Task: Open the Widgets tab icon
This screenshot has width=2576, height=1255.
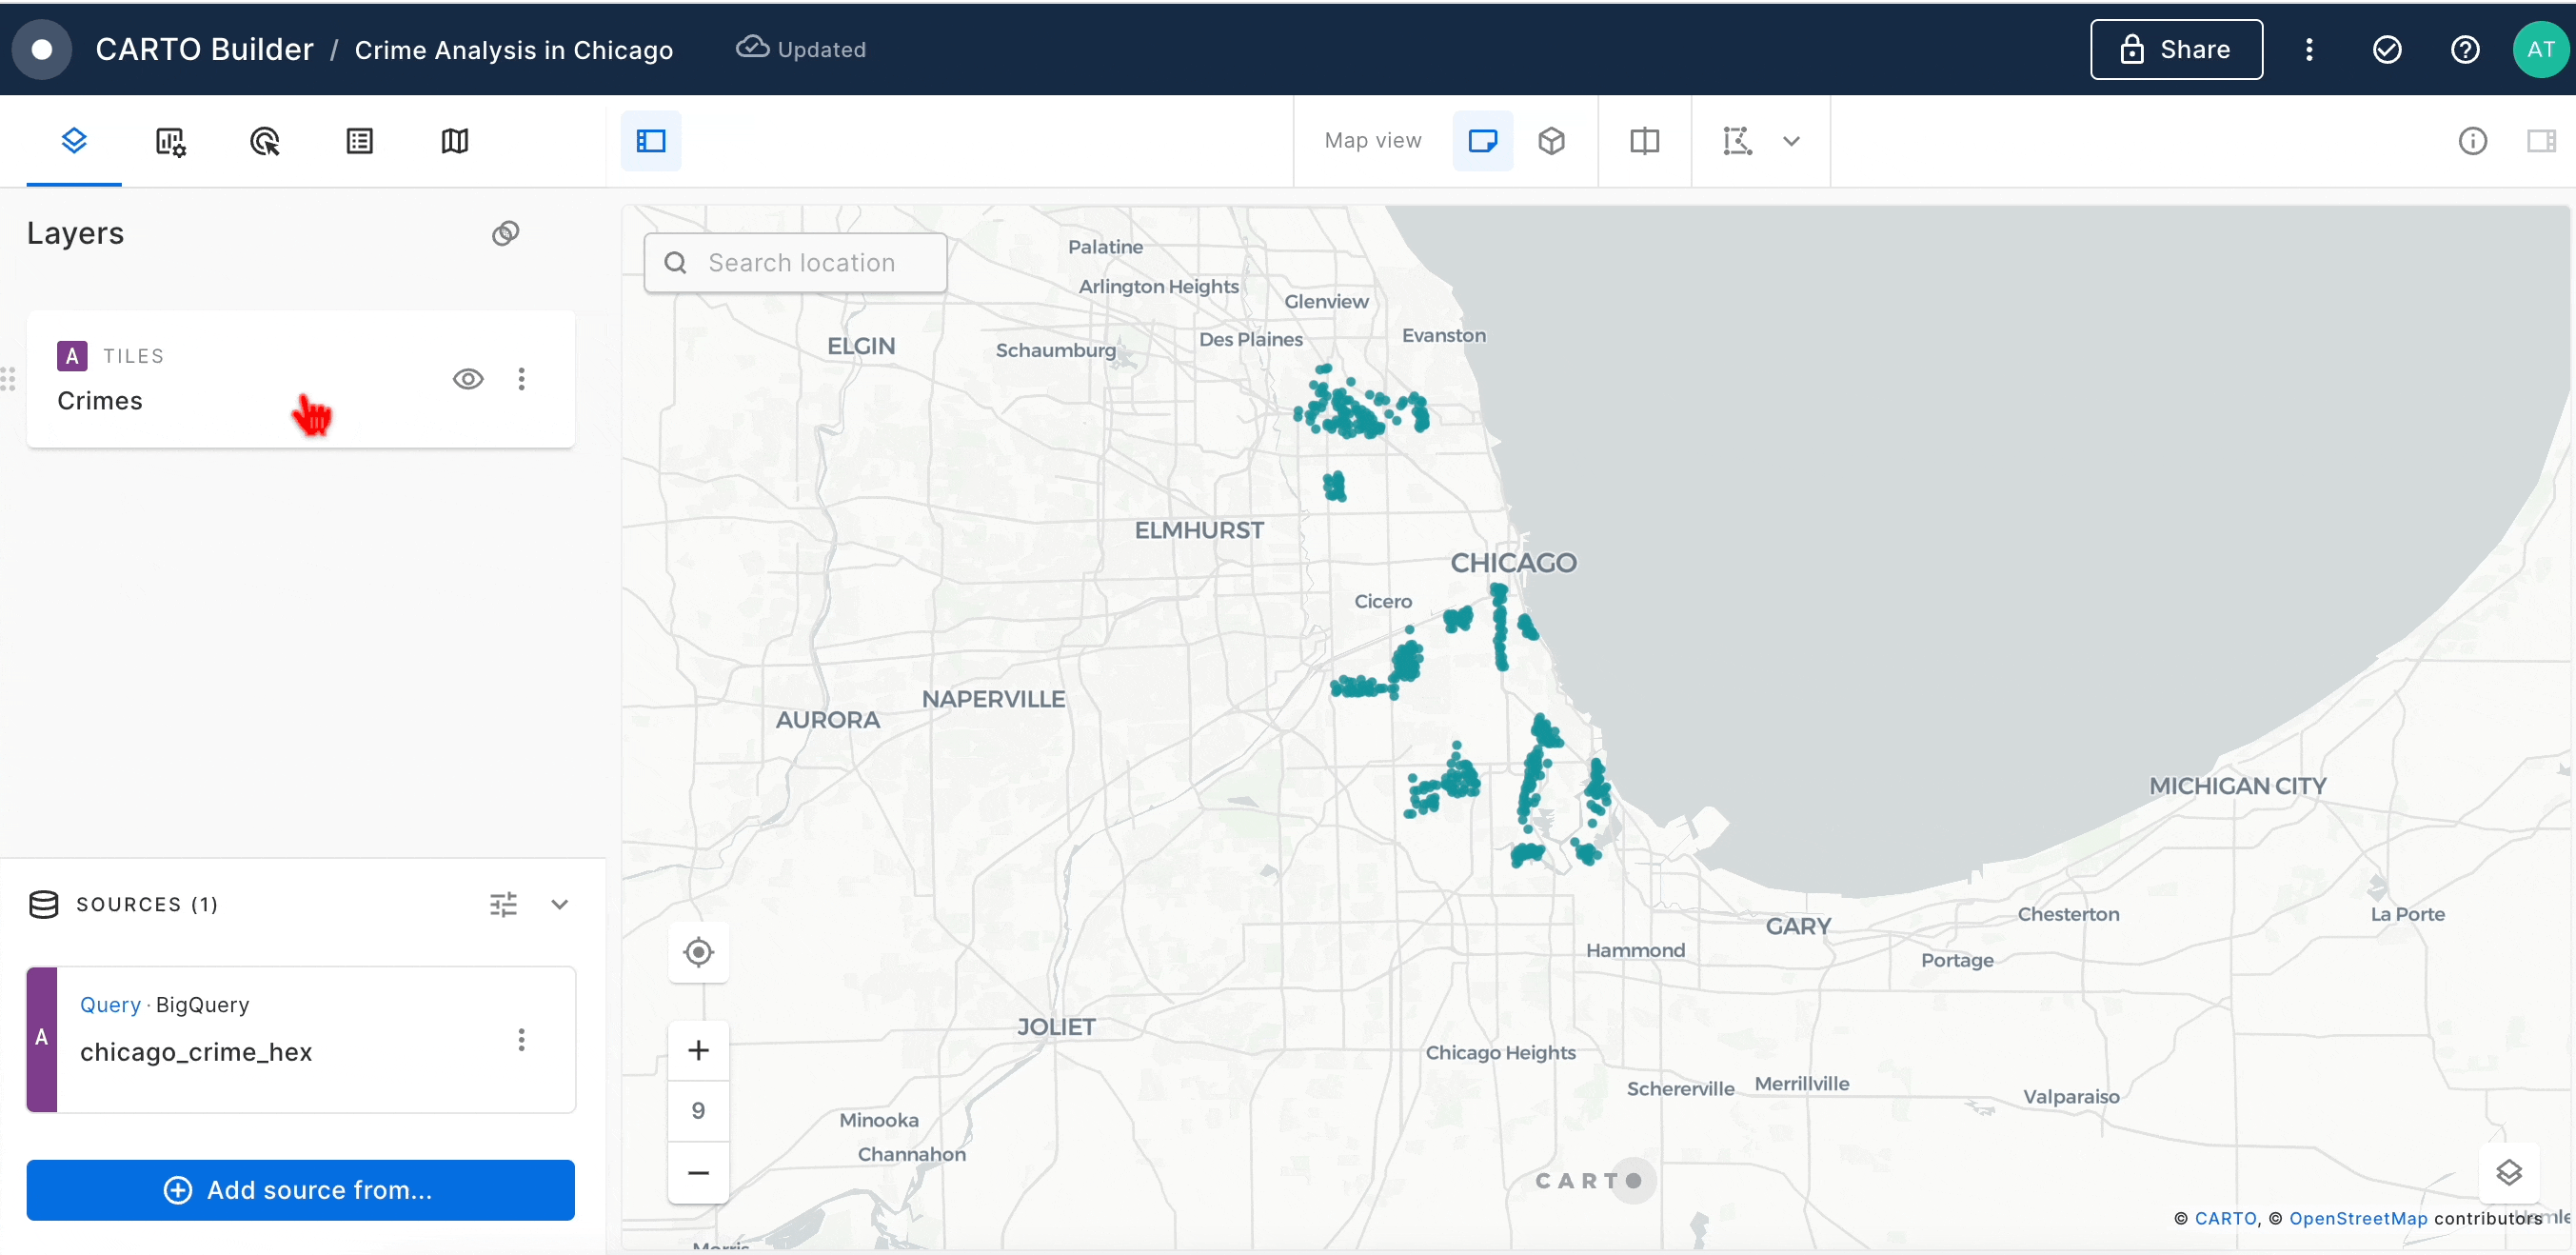Action: click(x=170, y=141)
